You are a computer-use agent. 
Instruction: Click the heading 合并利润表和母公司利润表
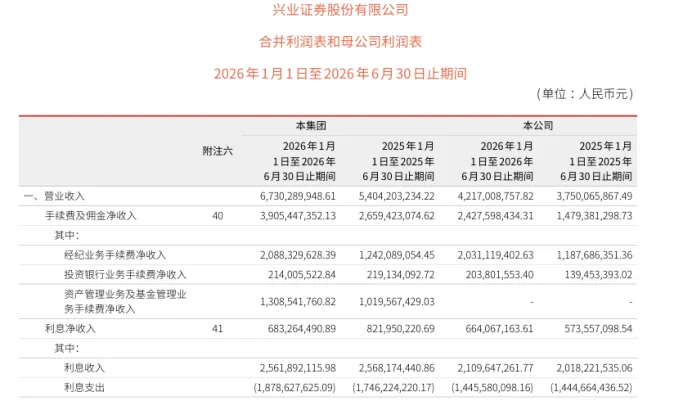[x=340, y=41]
